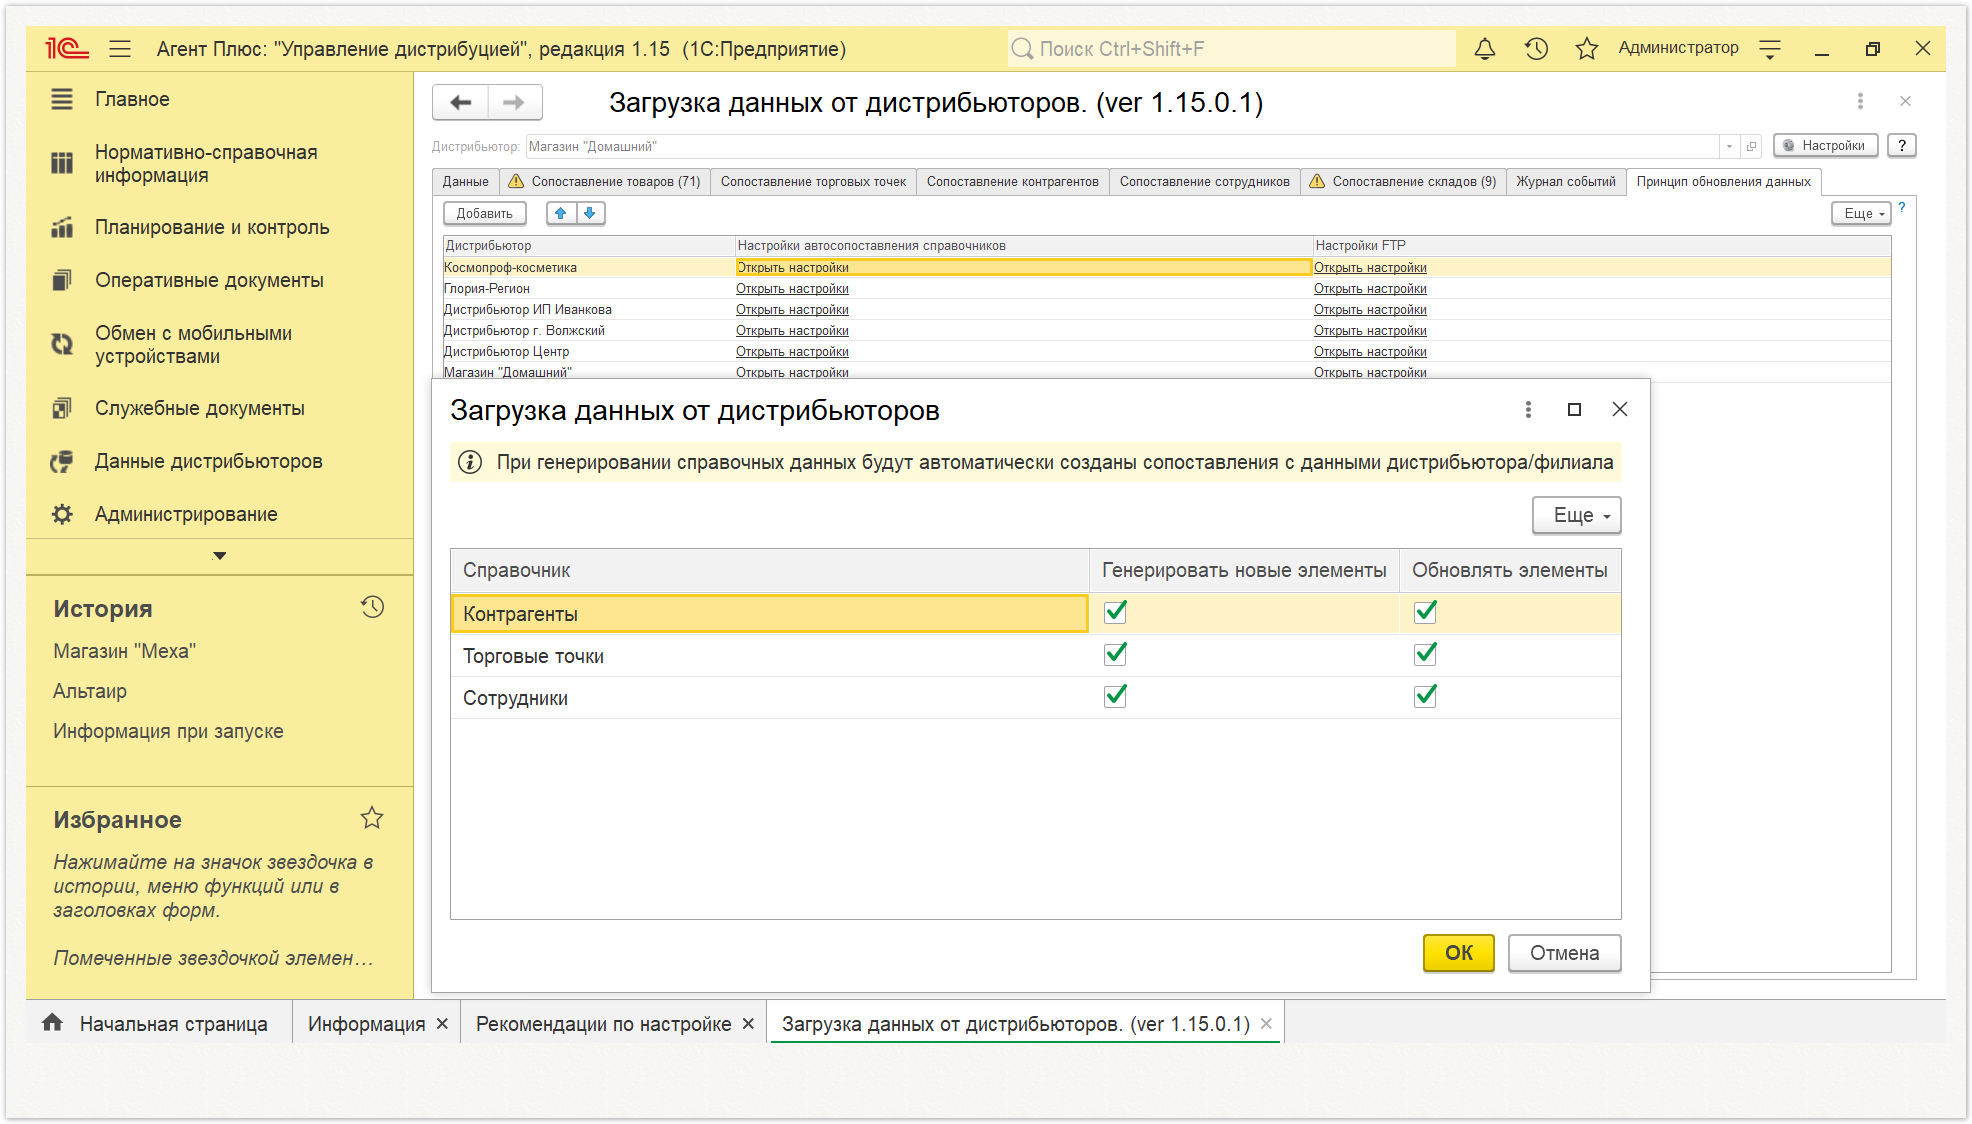Toggle Обновлять элементы for Торговые точки
Image resolution: width=1972 pixels, height=1124 pixels.
coord(1425,654)
